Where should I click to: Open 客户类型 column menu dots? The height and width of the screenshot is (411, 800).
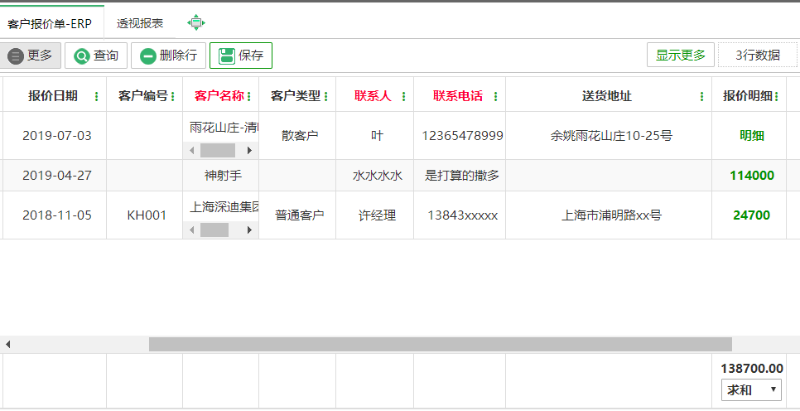point(326,97)
